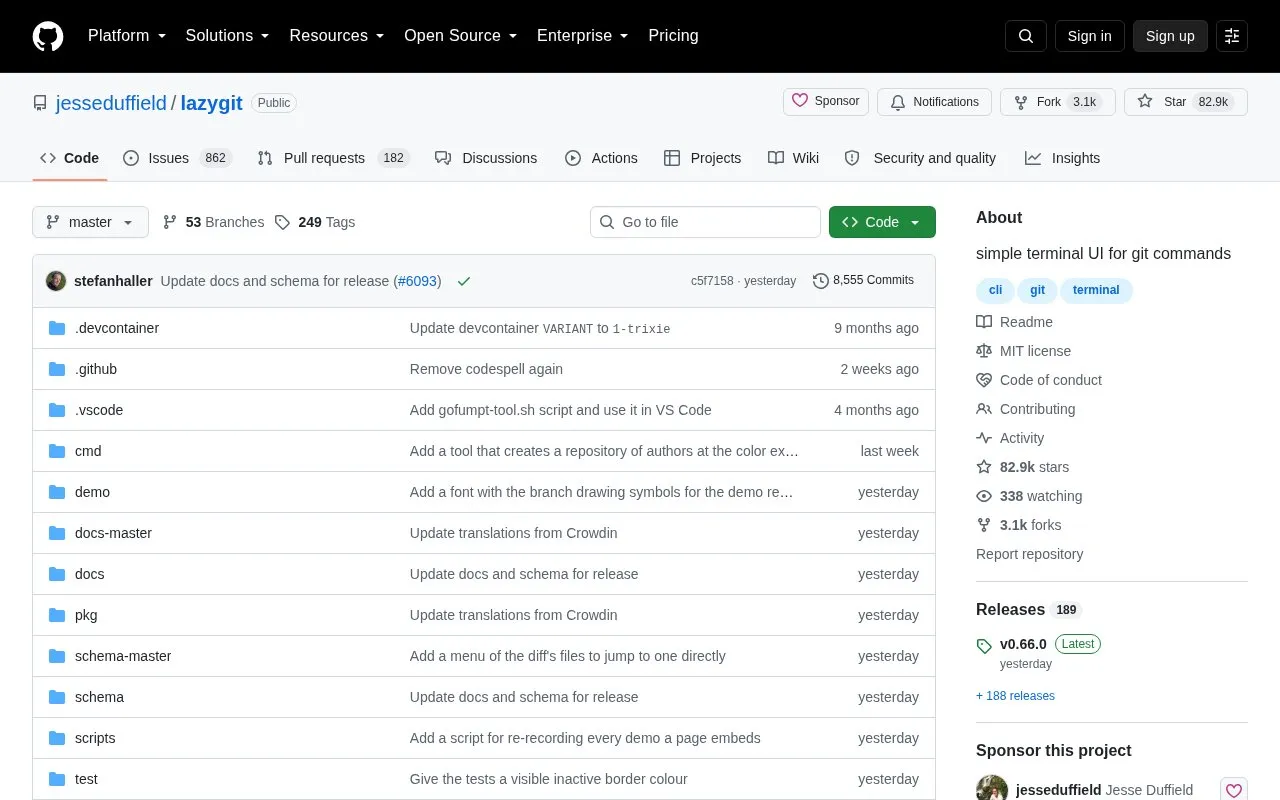
Task: Click the green check commit status icon
Action: click(x=464, y=281)
